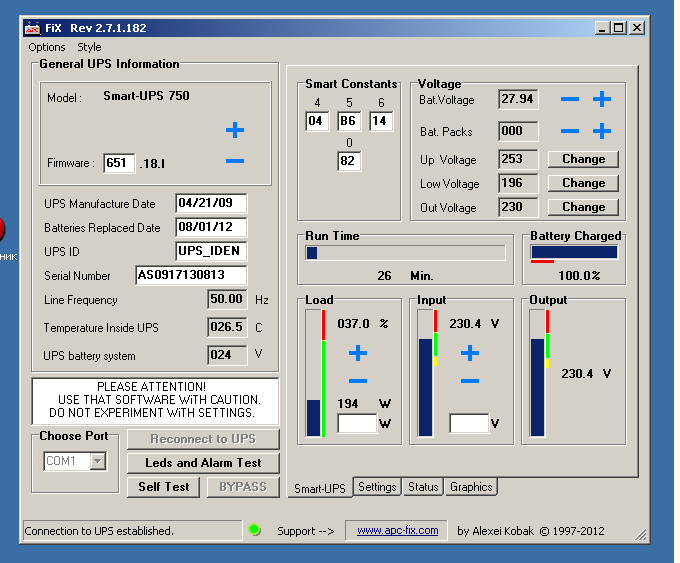Click the Serial Number input field
This screenshot has height=563, width=680.
coord(190,275)
